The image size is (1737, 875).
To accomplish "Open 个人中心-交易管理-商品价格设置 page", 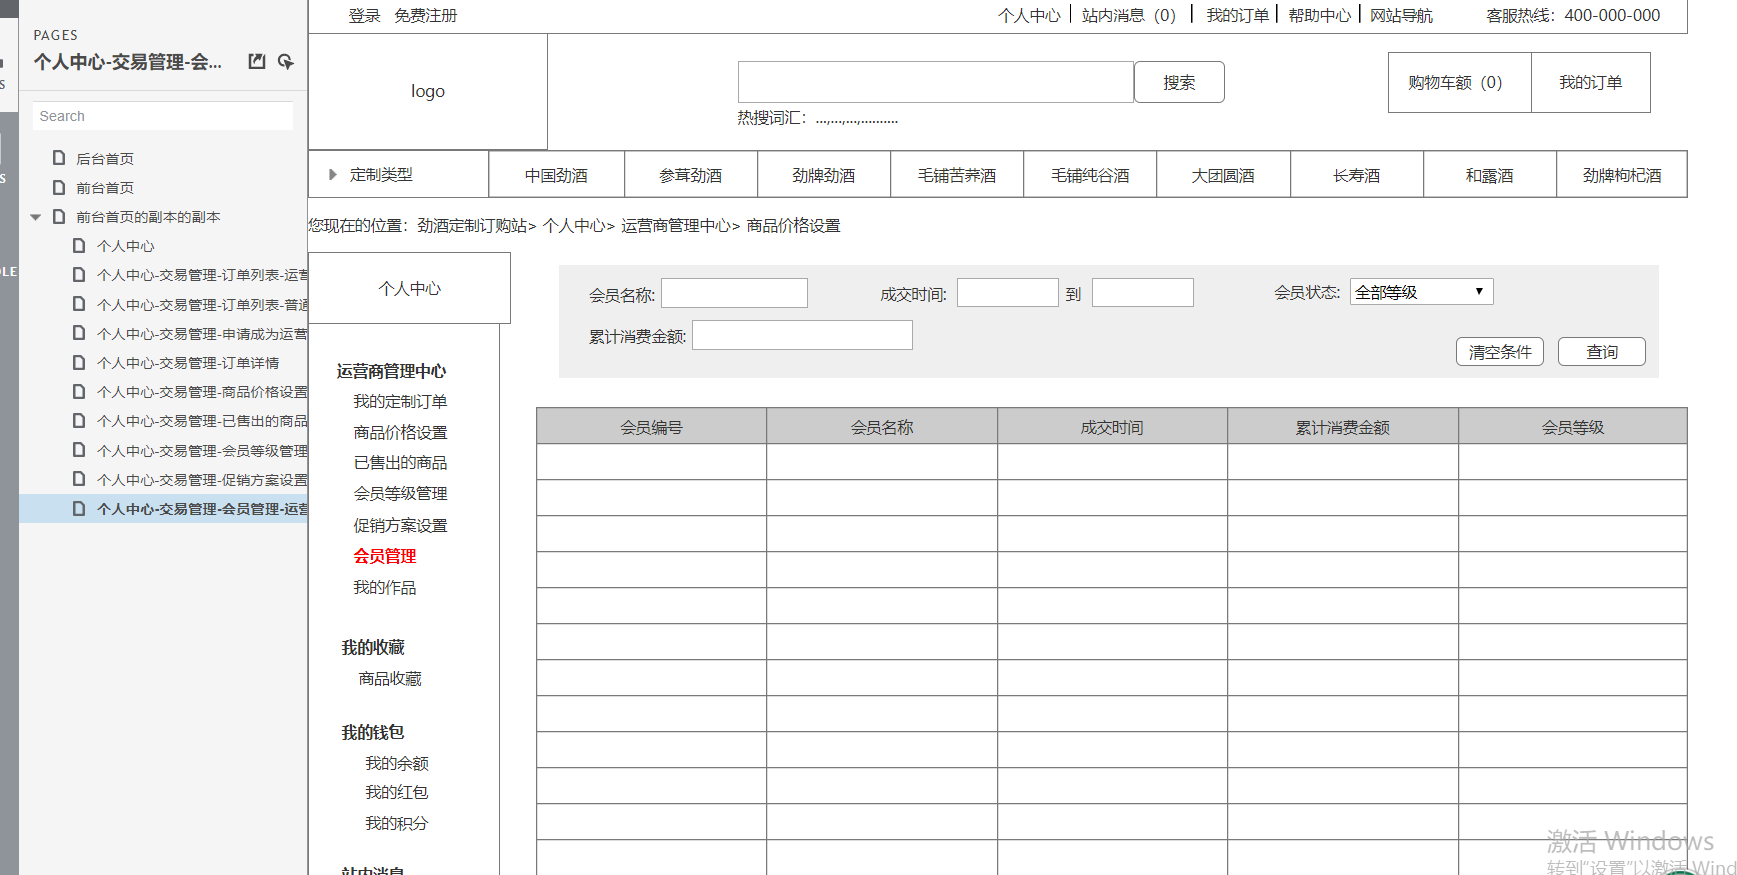I will click(x=202, y=392).
